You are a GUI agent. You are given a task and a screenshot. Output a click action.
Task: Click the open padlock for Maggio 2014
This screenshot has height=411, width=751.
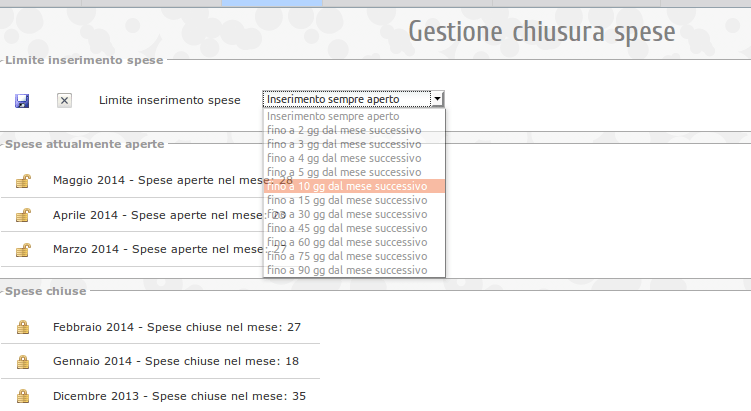[22, 181]
